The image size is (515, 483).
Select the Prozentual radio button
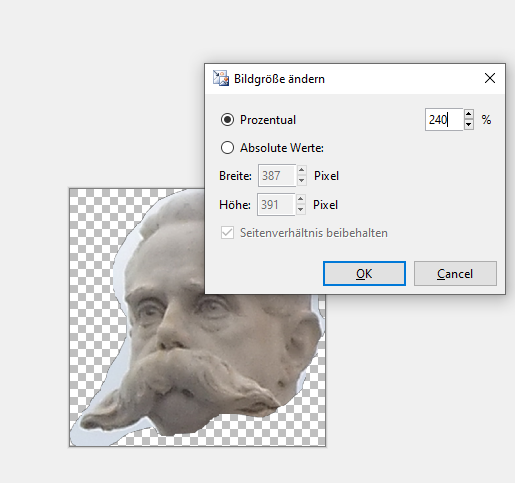point(227,120)
